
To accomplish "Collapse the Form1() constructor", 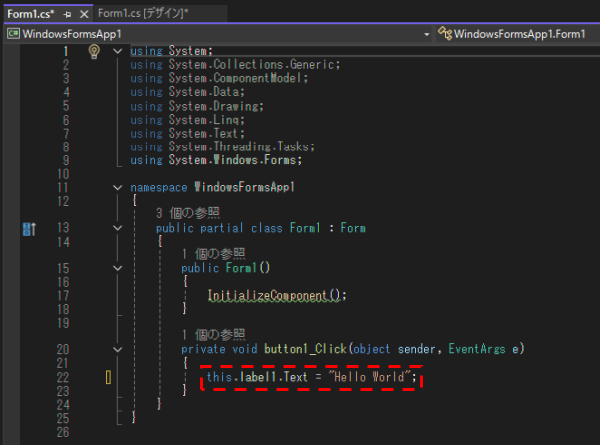I will [118, 268].
